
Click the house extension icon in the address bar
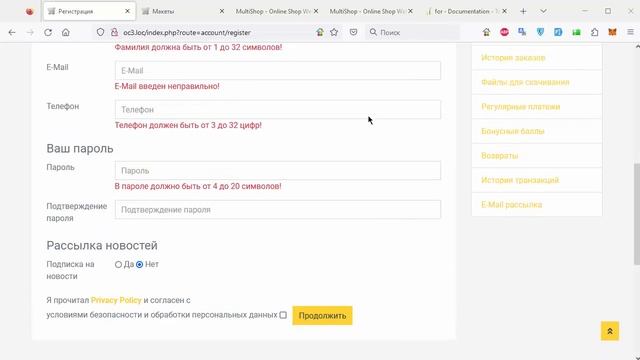click(320, 32)
